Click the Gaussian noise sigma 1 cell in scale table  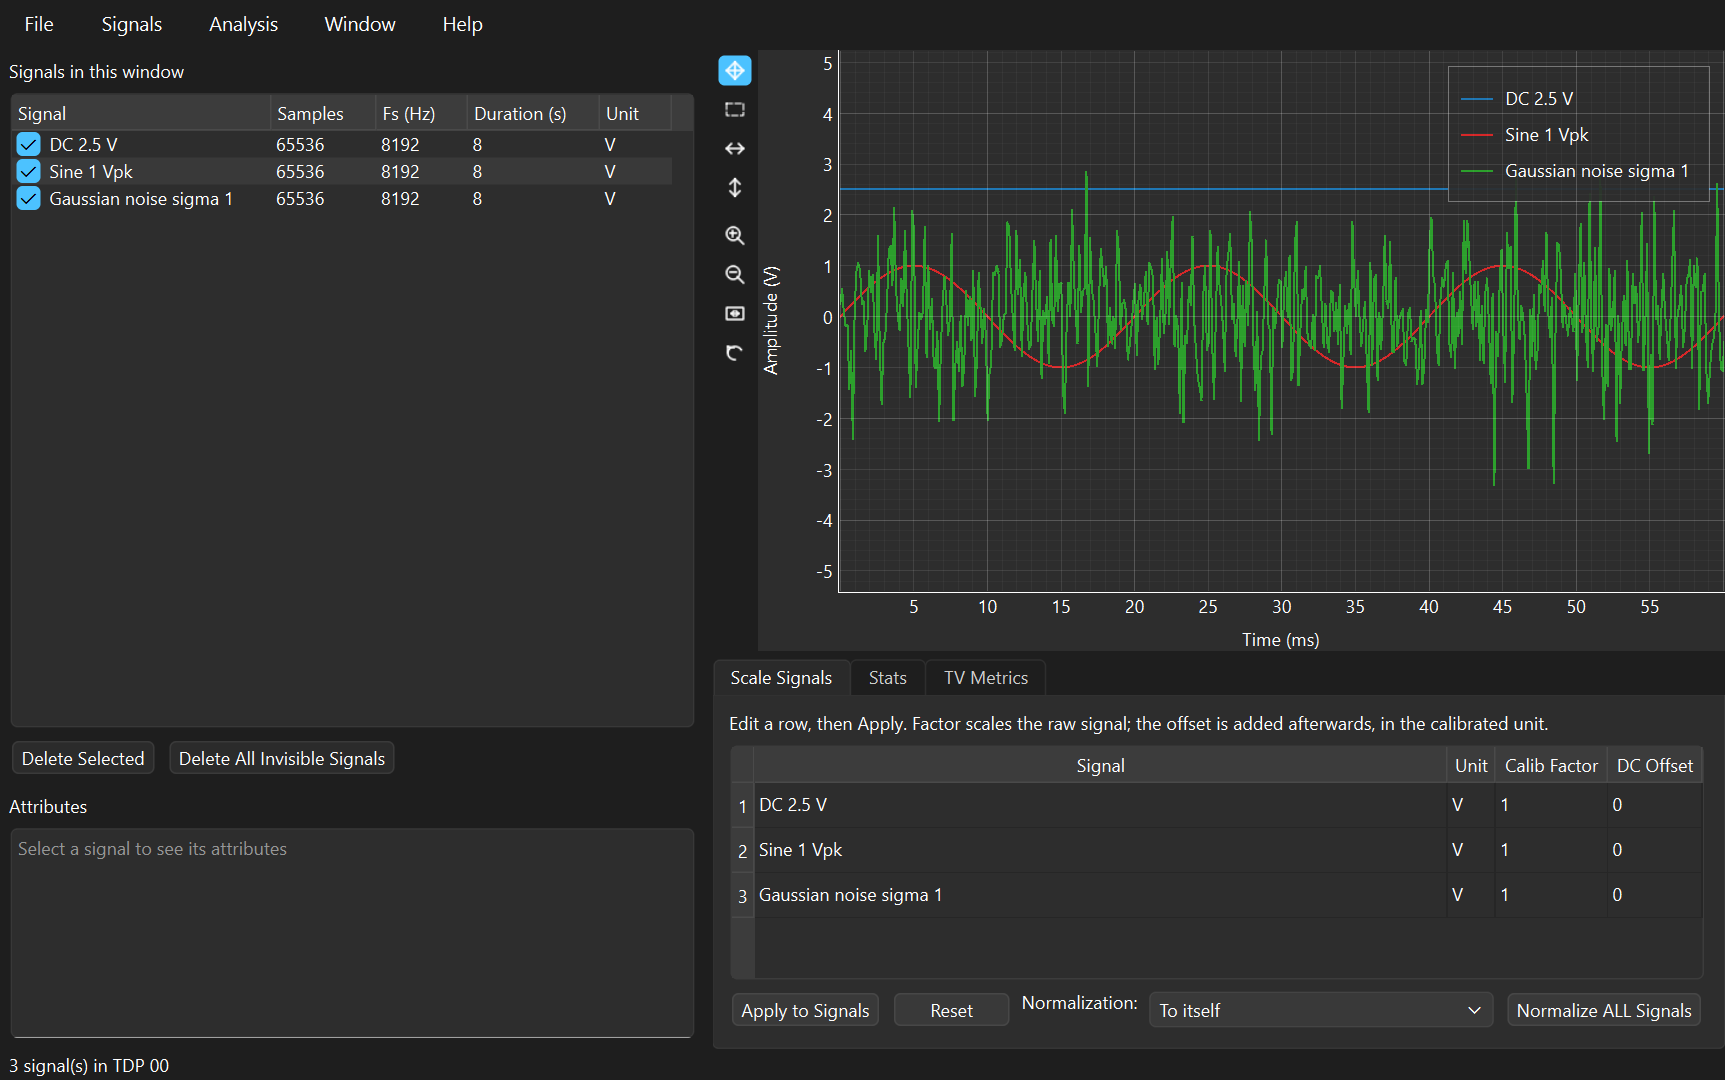pos(1100,895)
